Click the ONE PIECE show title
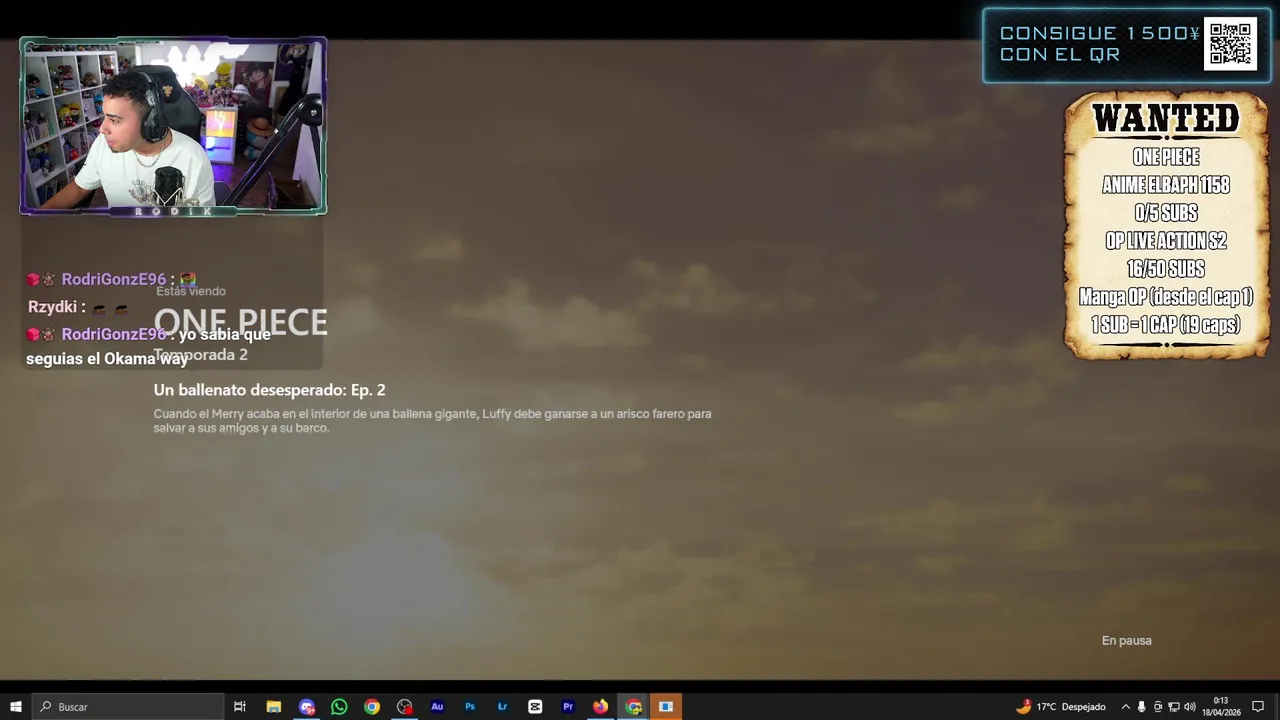Screen dimensions: 1280x720 [240, 322]
